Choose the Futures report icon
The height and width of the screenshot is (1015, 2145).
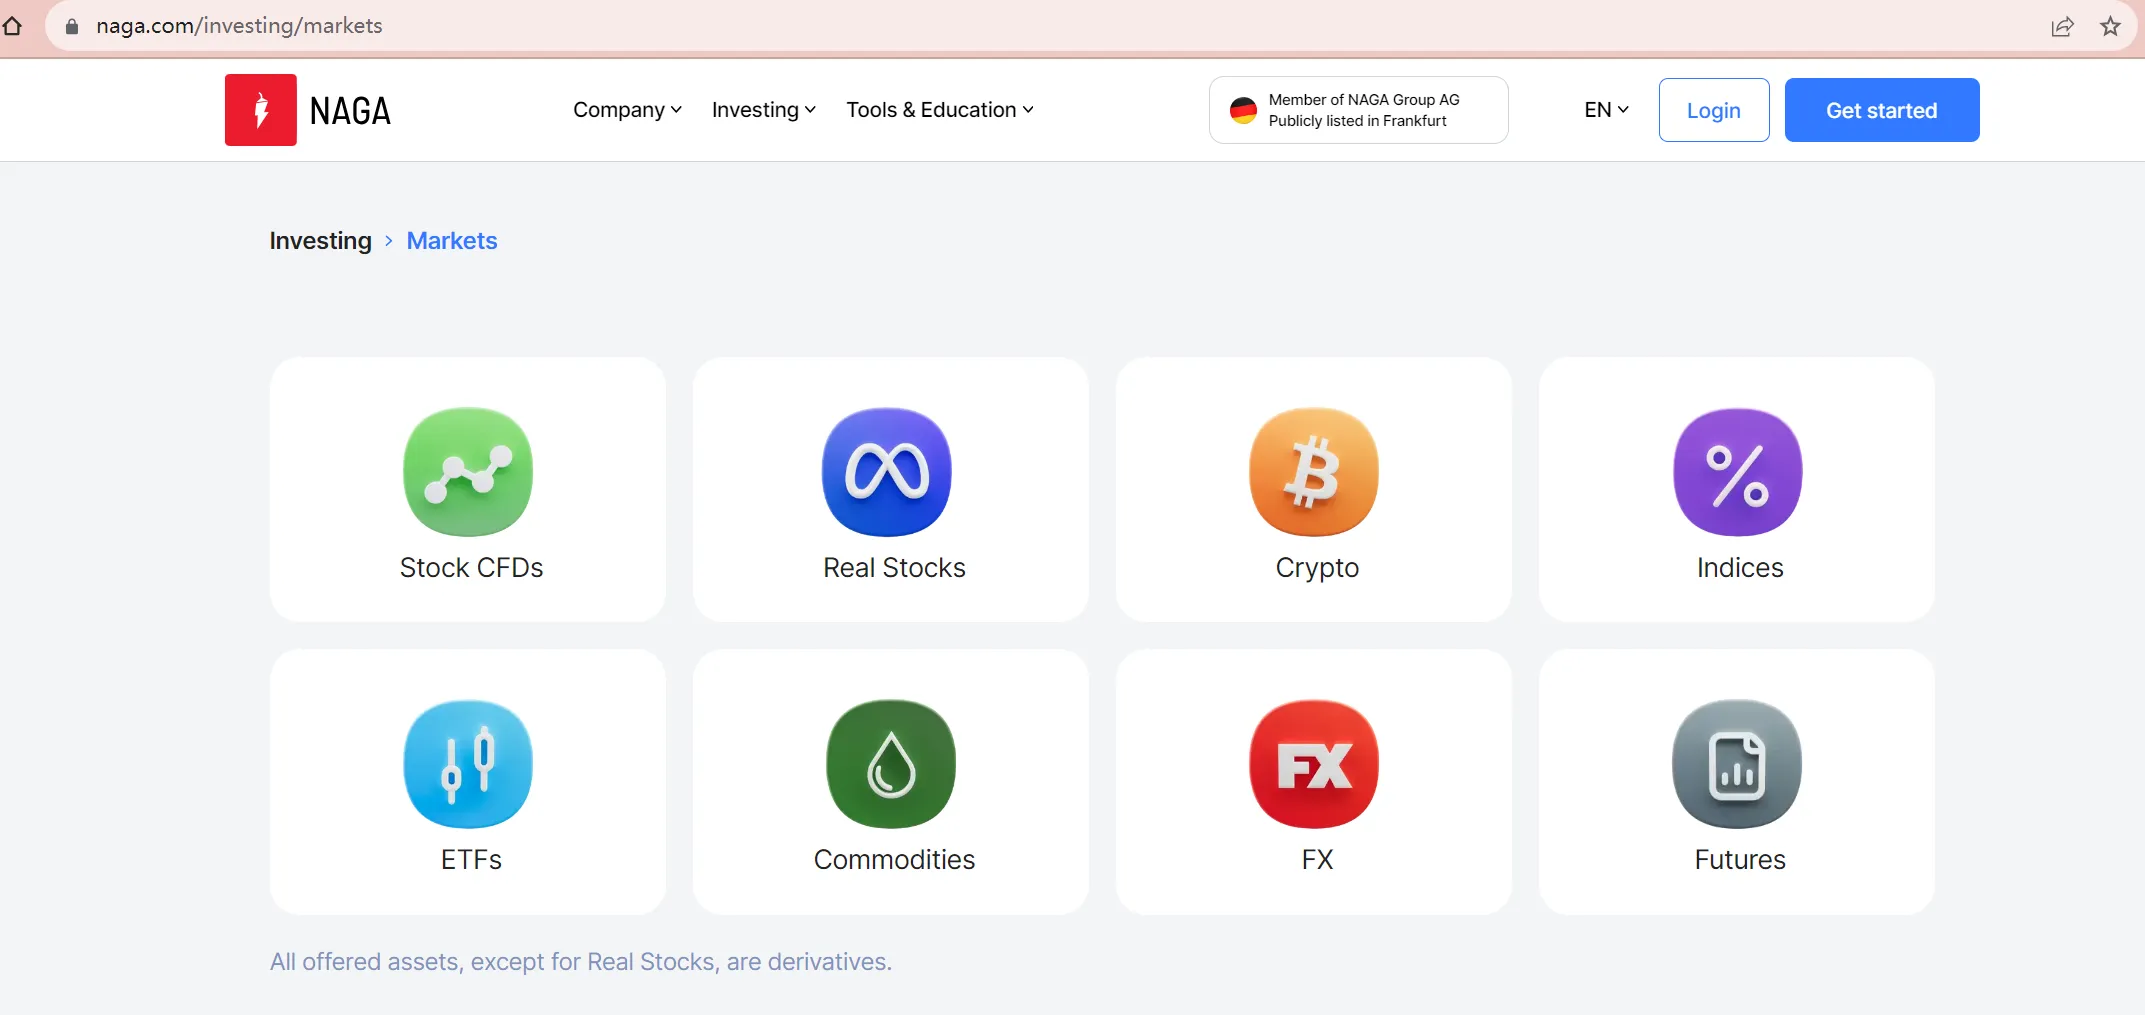pyautogui.click(x=1737, y=764)
